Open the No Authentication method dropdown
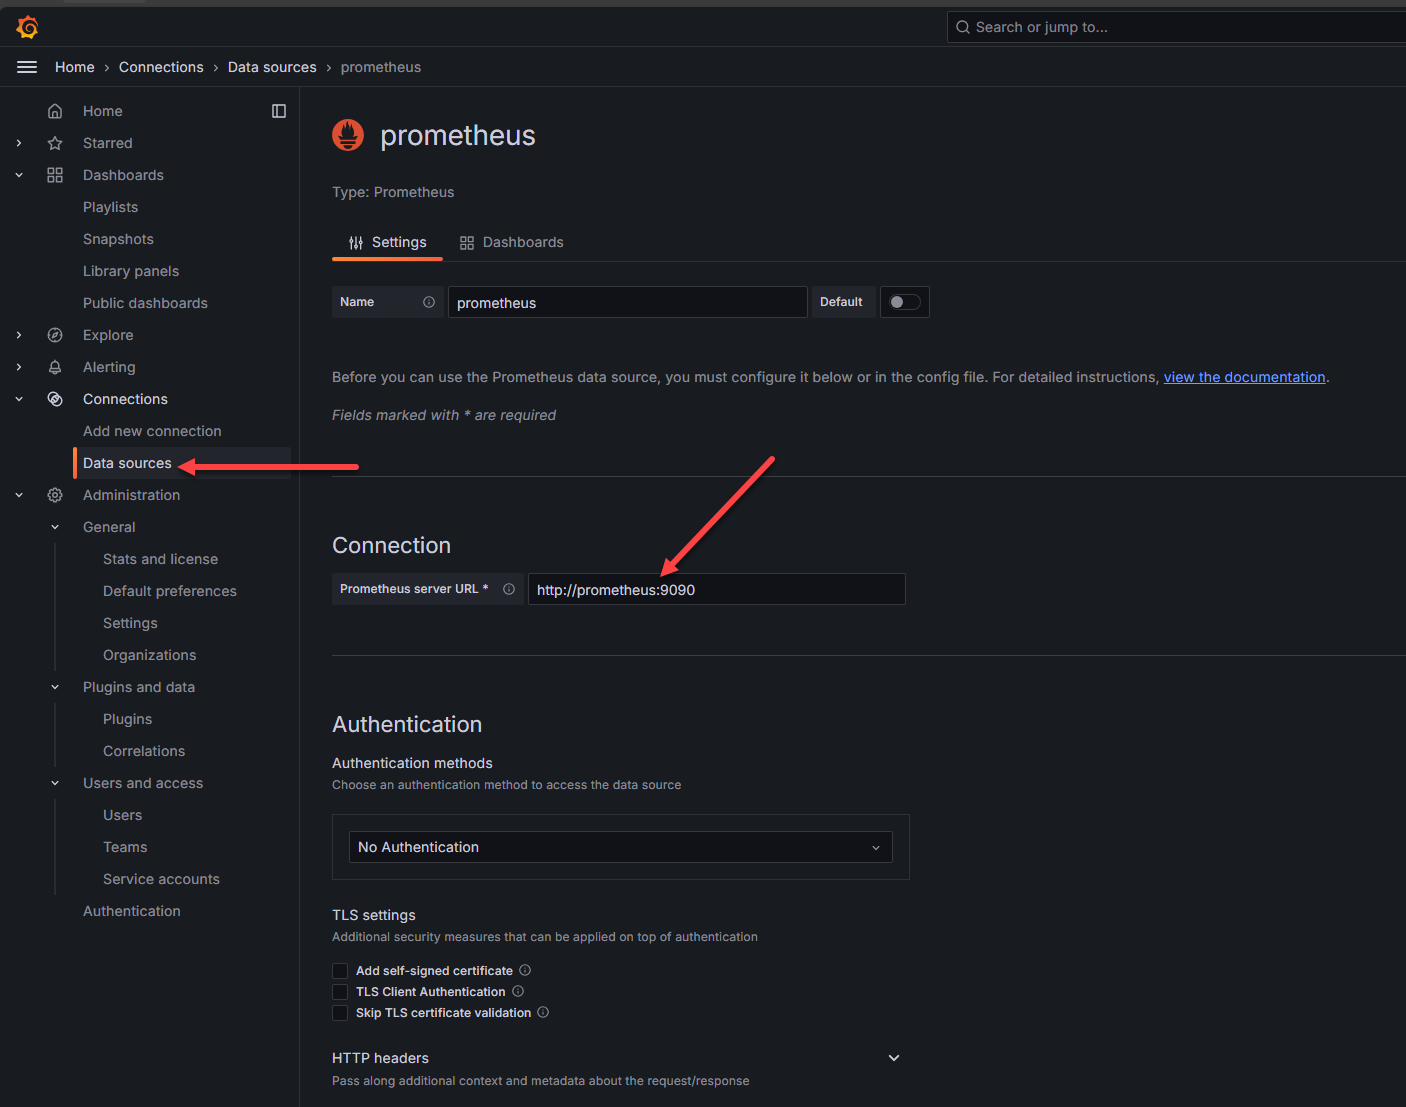1406x1107 pixels. coord(620,847)
